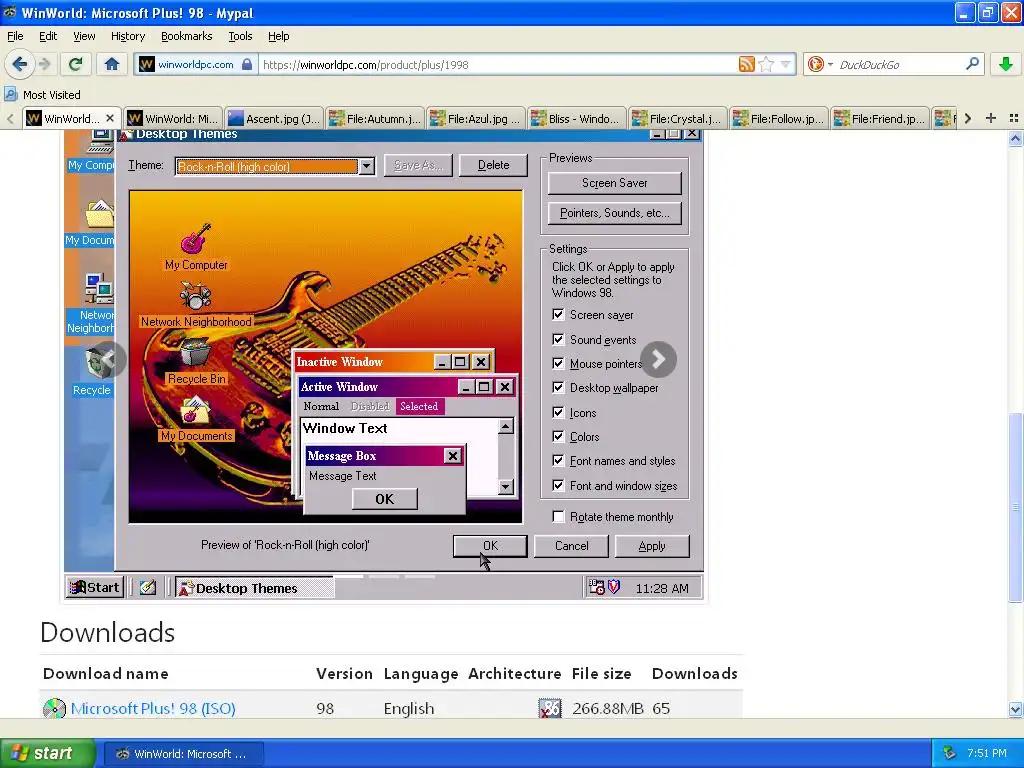1024x768 pixels.
Task: Open the Help menu
Action: tap(278, 36)
